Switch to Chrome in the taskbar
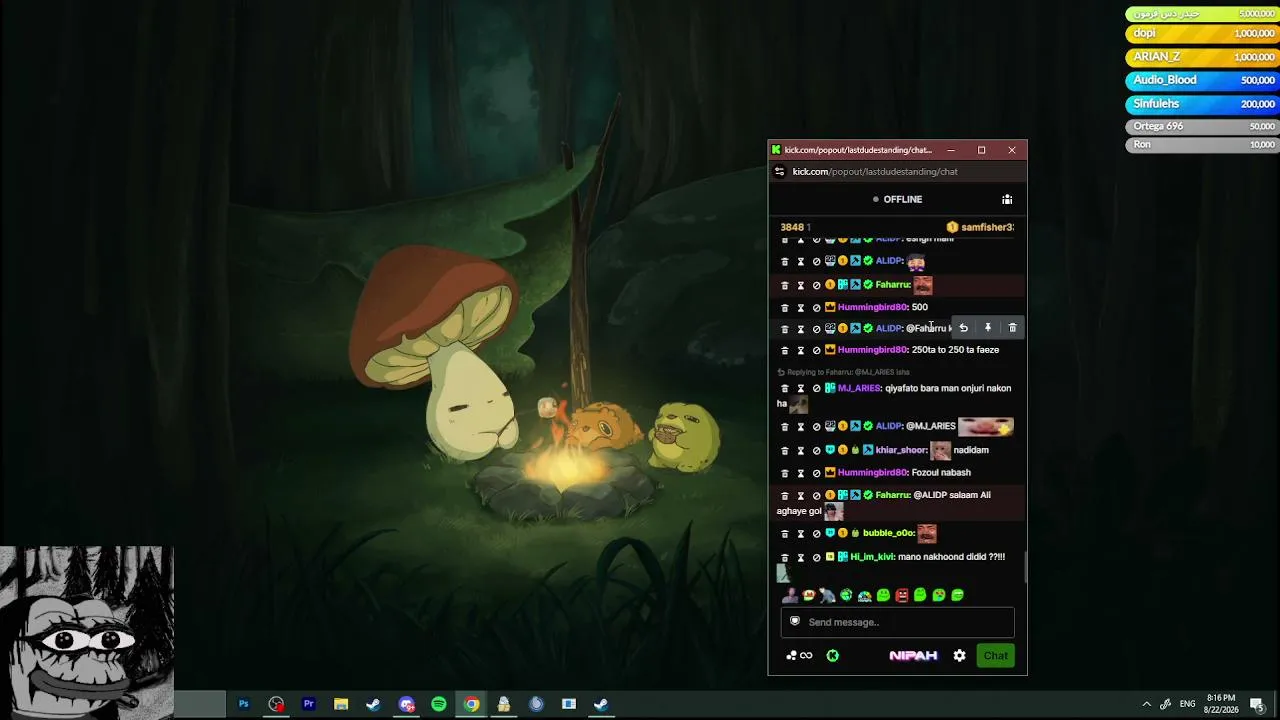Image resolution: width=1280 pixels, height=720 pixels. click(x=471, y=704)
